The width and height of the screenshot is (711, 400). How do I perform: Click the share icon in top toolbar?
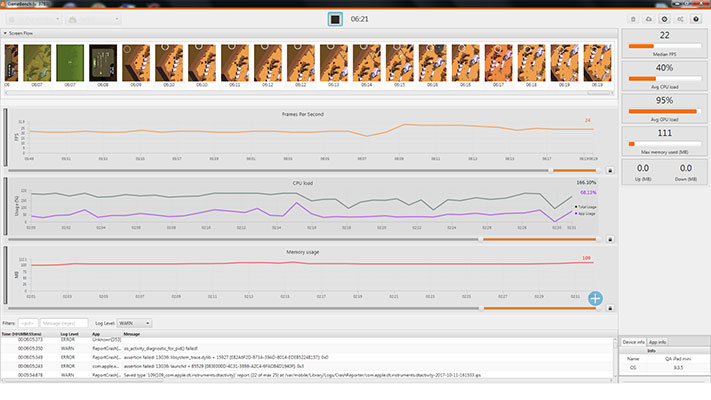pos(680,19)
